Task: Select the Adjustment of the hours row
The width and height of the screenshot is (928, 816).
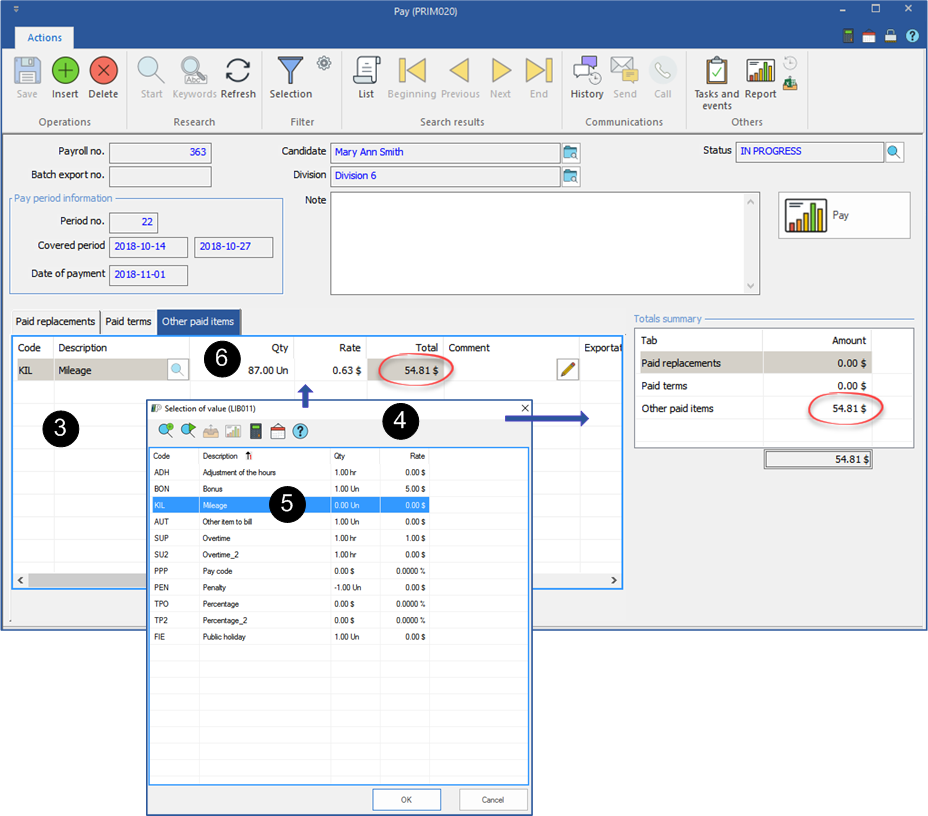Action: [289, 473]
